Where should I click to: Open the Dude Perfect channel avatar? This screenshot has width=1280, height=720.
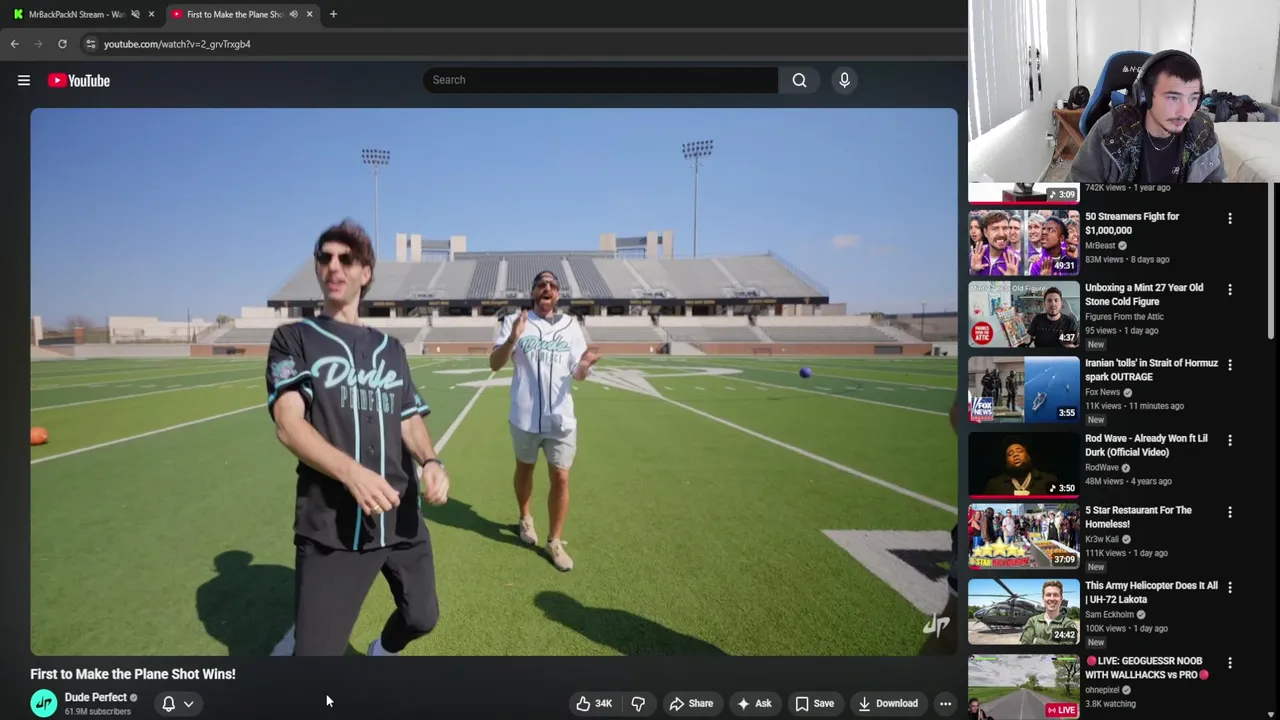[x=44, y=704]
